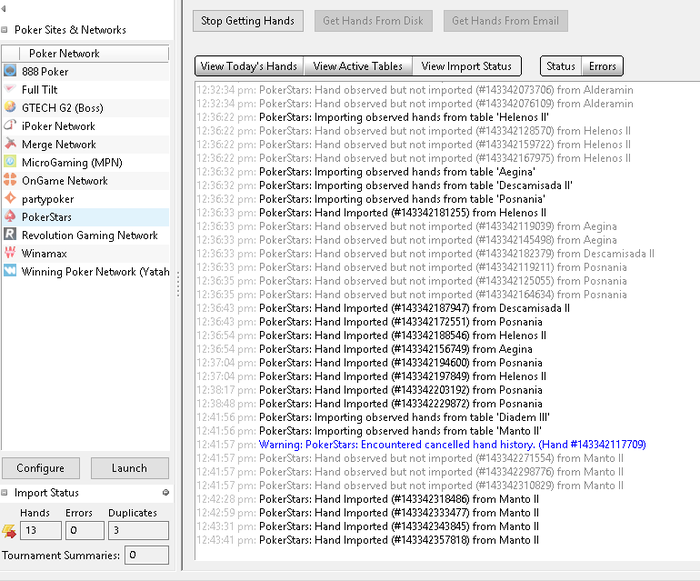This screenshot has width=700, height=581.
Task: Click the PokerStars spade icon
Action: [x=10, y=217]
